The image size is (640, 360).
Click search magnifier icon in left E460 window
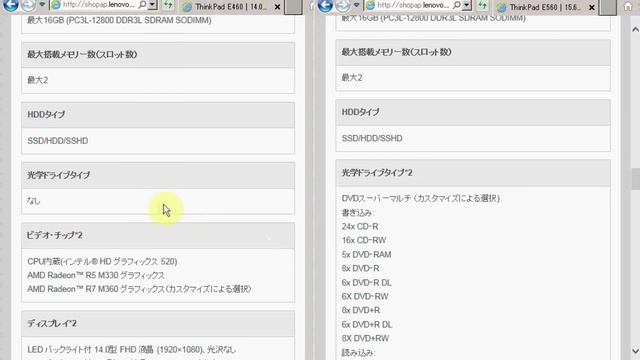click(x=142, y=5)
